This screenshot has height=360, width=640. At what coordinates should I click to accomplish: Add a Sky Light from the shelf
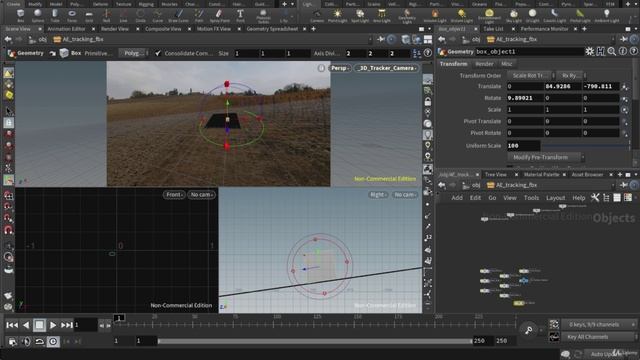point(513,16)
